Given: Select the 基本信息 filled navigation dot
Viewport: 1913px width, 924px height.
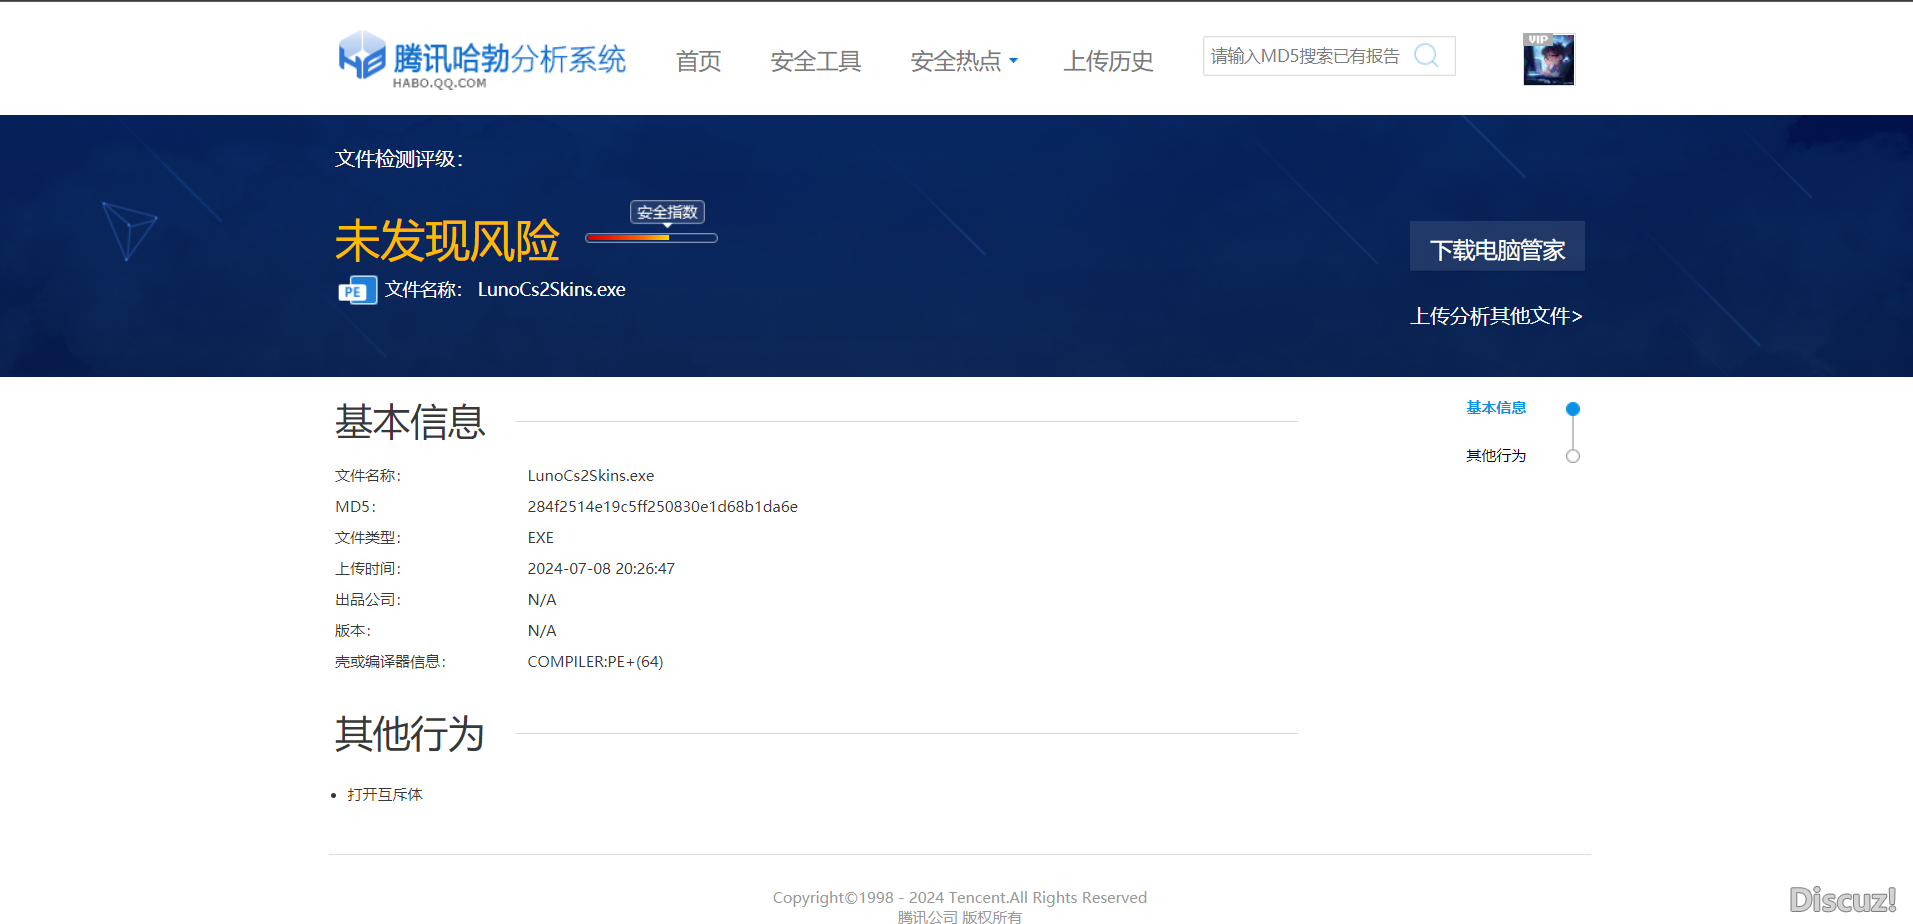Looking at the screenshot, I should point(1573,409).
